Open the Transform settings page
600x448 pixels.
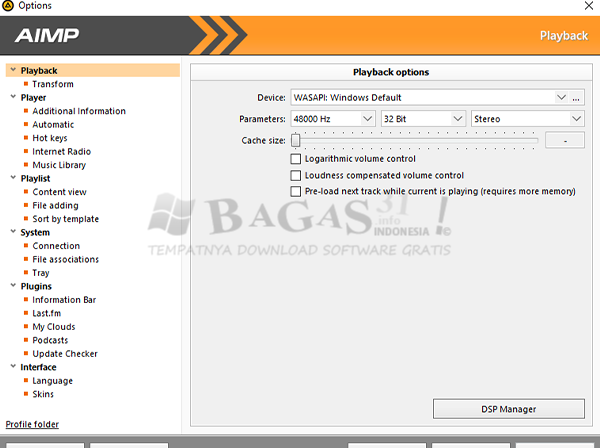(53, 84)
